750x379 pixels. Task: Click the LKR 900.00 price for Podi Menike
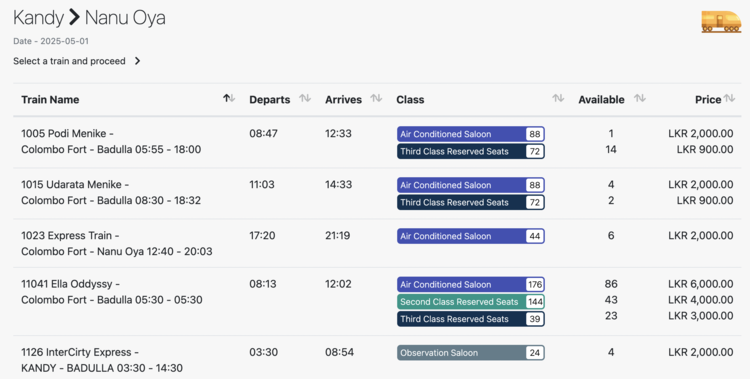pos(705,150)
